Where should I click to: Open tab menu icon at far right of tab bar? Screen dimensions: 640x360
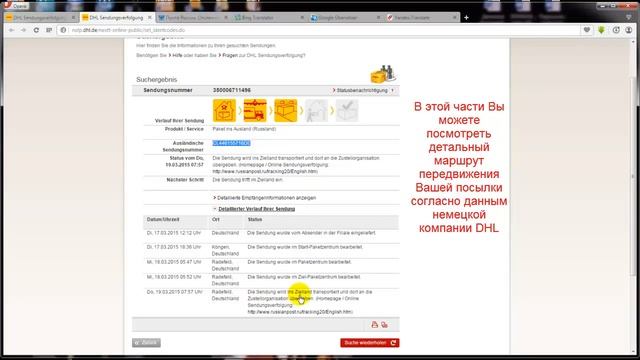(x=629, y=18)
